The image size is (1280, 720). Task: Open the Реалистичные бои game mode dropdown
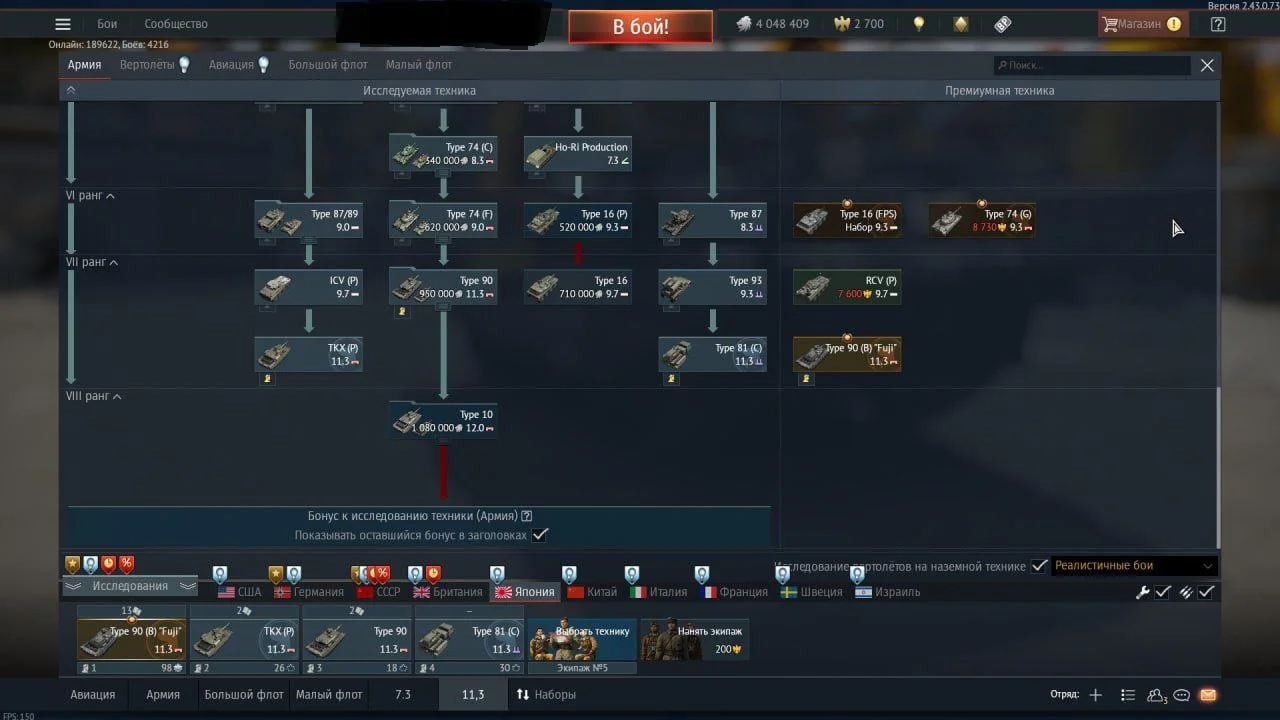pos(1134,566)
